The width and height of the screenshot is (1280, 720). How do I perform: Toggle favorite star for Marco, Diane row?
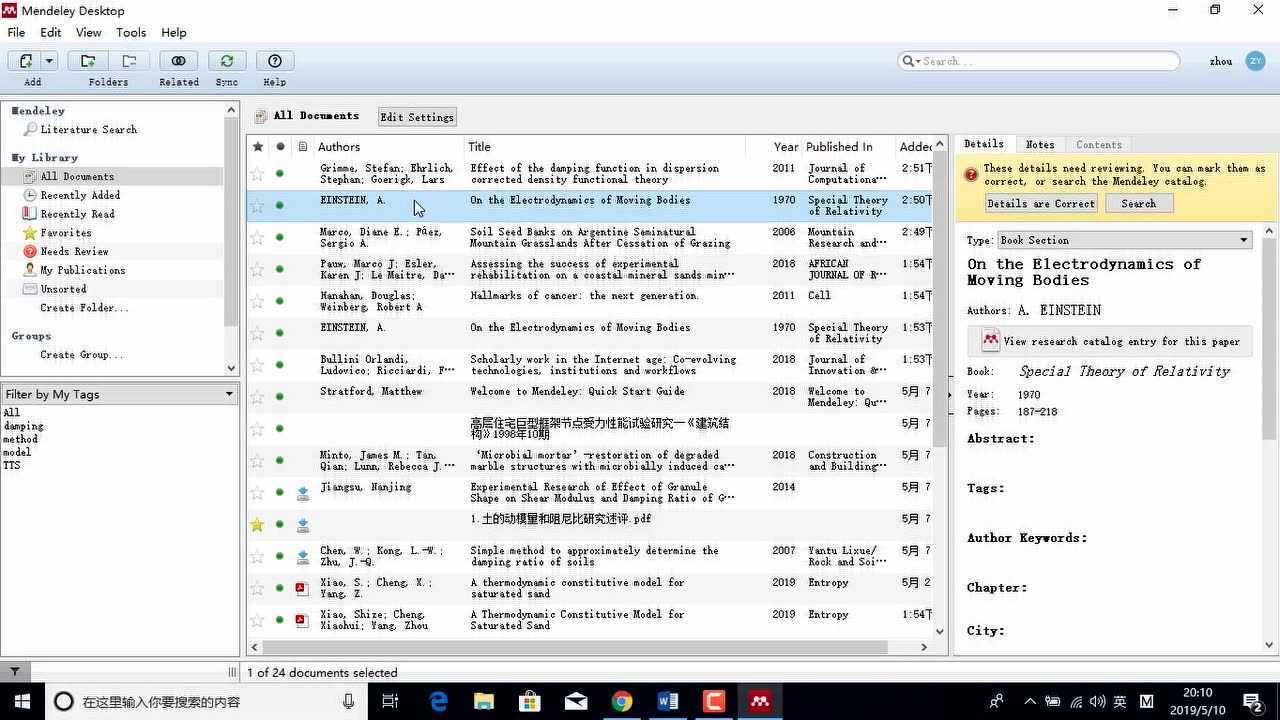[257, 237]
